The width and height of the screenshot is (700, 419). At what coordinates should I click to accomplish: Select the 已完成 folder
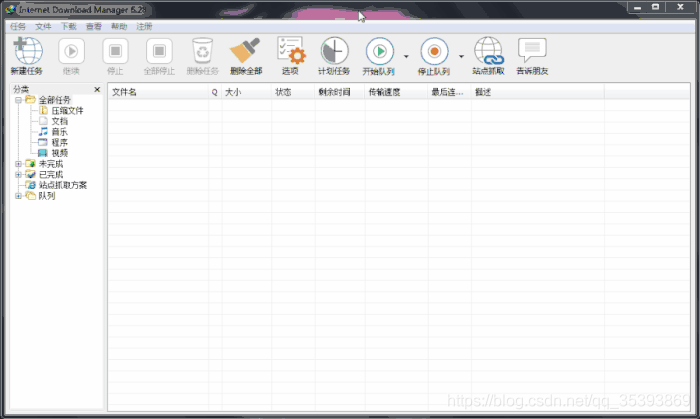tap(51, 174)
